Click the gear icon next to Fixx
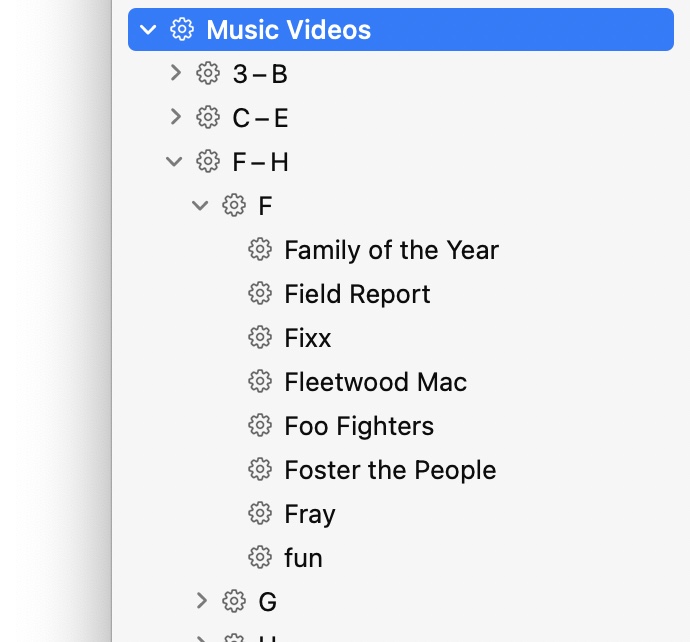The image size is (690, 642). [x=260, y=338]
